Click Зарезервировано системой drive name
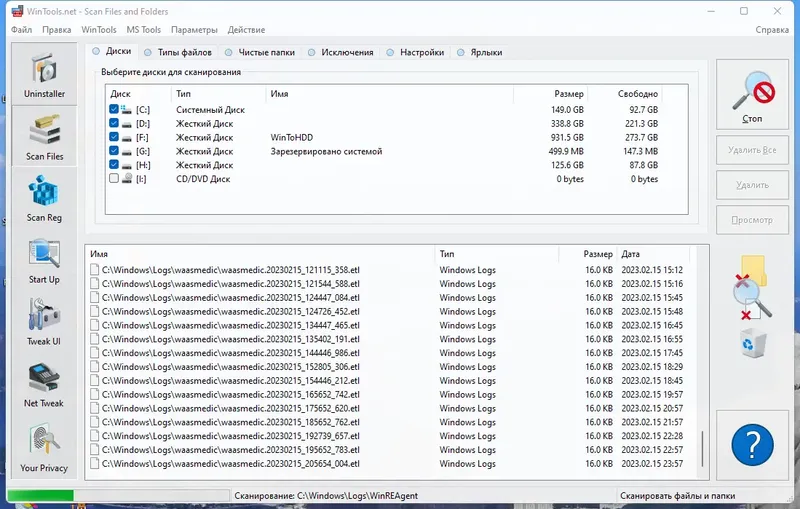 click(x=326, y=151)
